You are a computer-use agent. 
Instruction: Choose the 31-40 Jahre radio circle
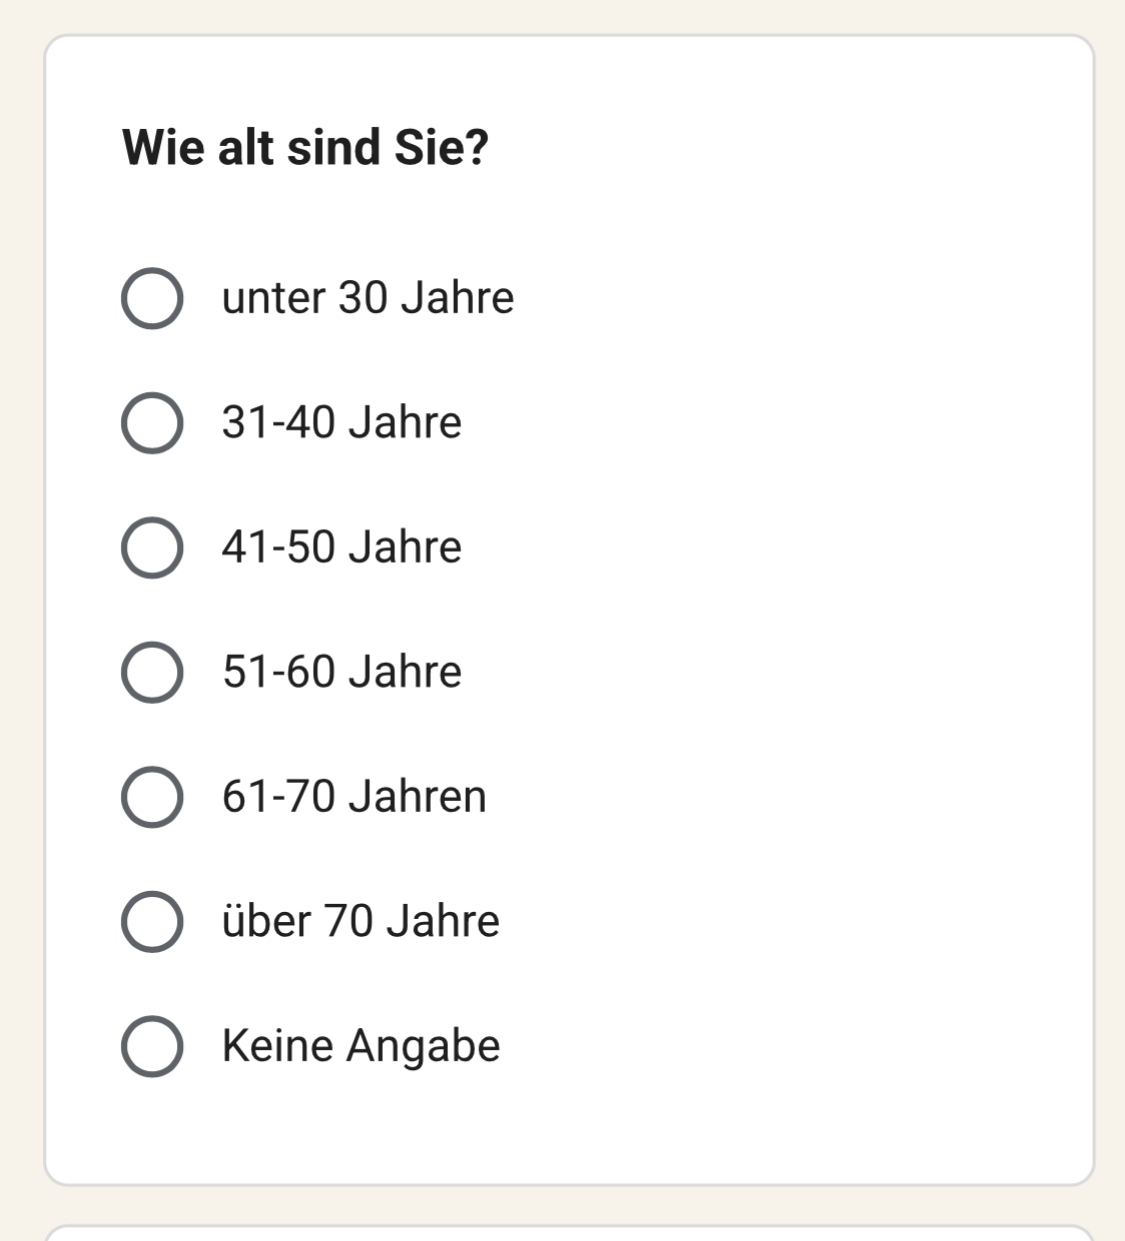pos(152,423)
